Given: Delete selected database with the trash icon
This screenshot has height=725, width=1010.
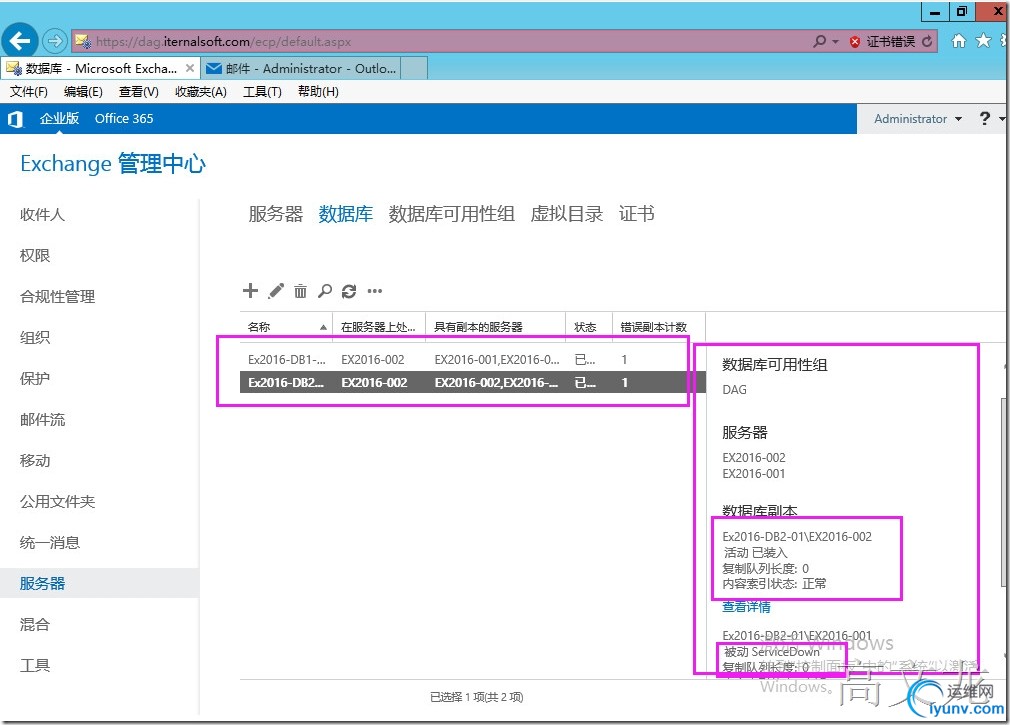Looking at the screenshot, I should [x=300, y=291].
